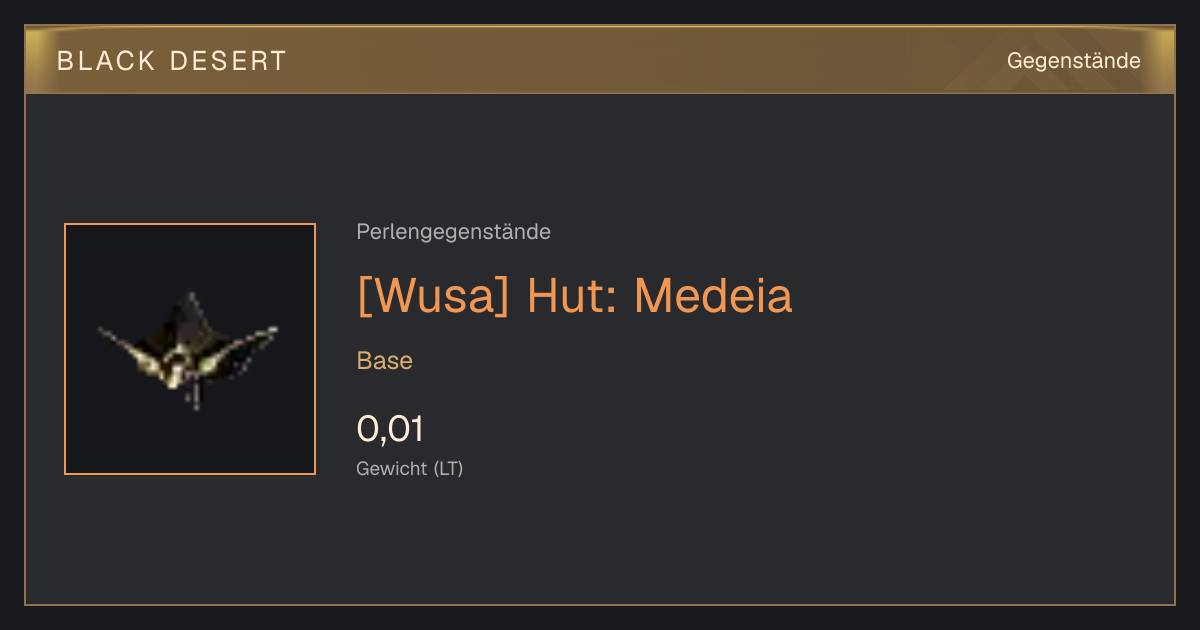Screen dimensions: 1200x630
Task: Select the item title [Wusa] Hut: Medeia
Action: pos(574,295)
